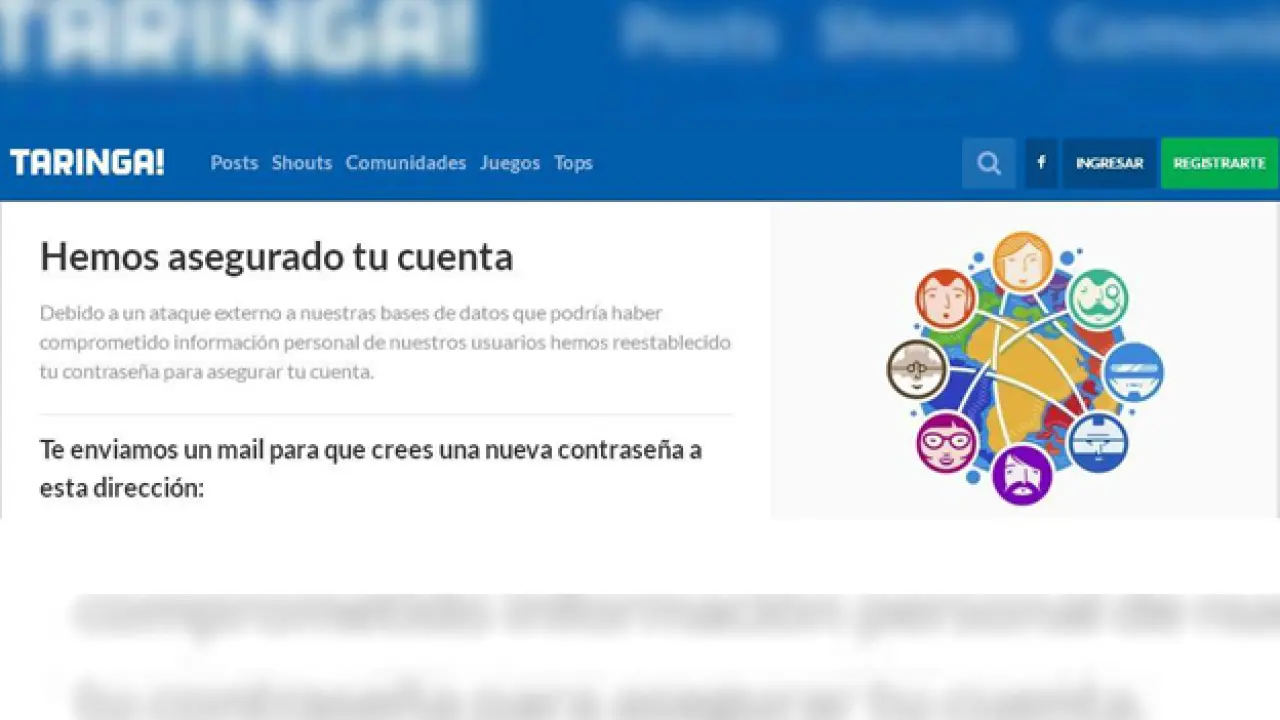Click the orange-haired avatar at top of globe
The image size is (1280, 720).
1022,261
